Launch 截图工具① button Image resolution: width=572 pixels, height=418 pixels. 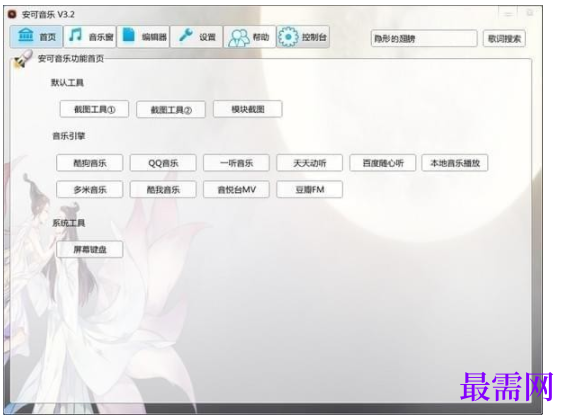click(94, 109)
